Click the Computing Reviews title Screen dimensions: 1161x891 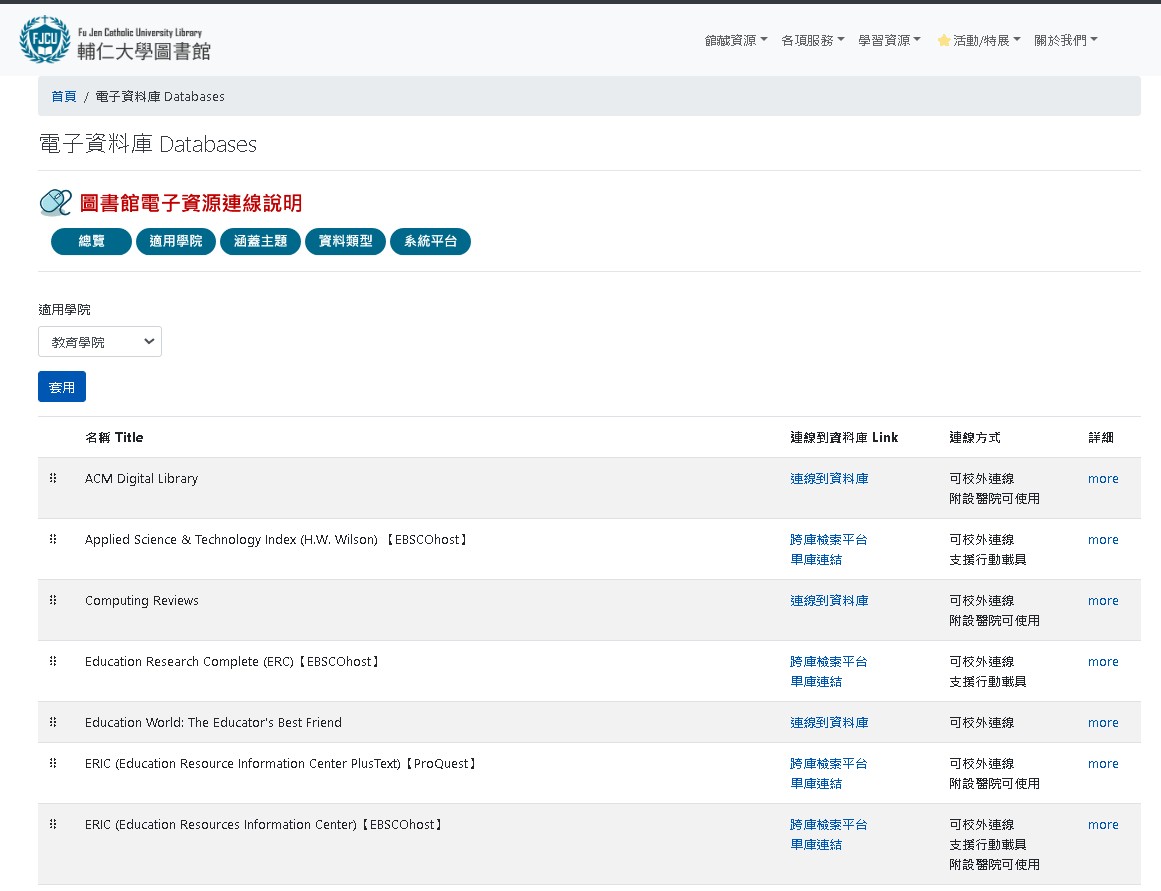pos(141,601)
